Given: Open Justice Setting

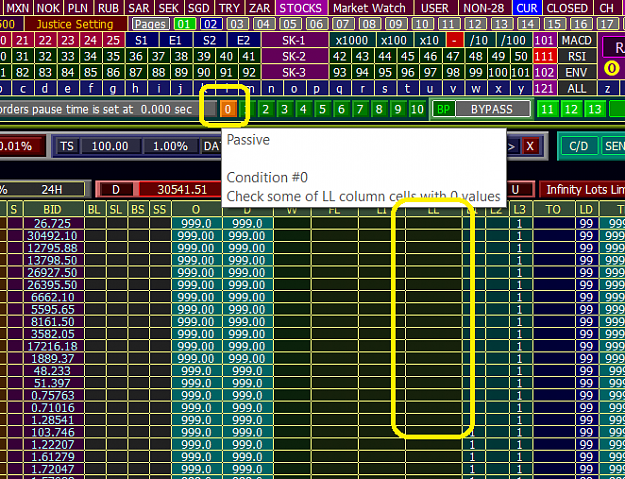Looking at the screenshot, I should (x=75, y=24).
